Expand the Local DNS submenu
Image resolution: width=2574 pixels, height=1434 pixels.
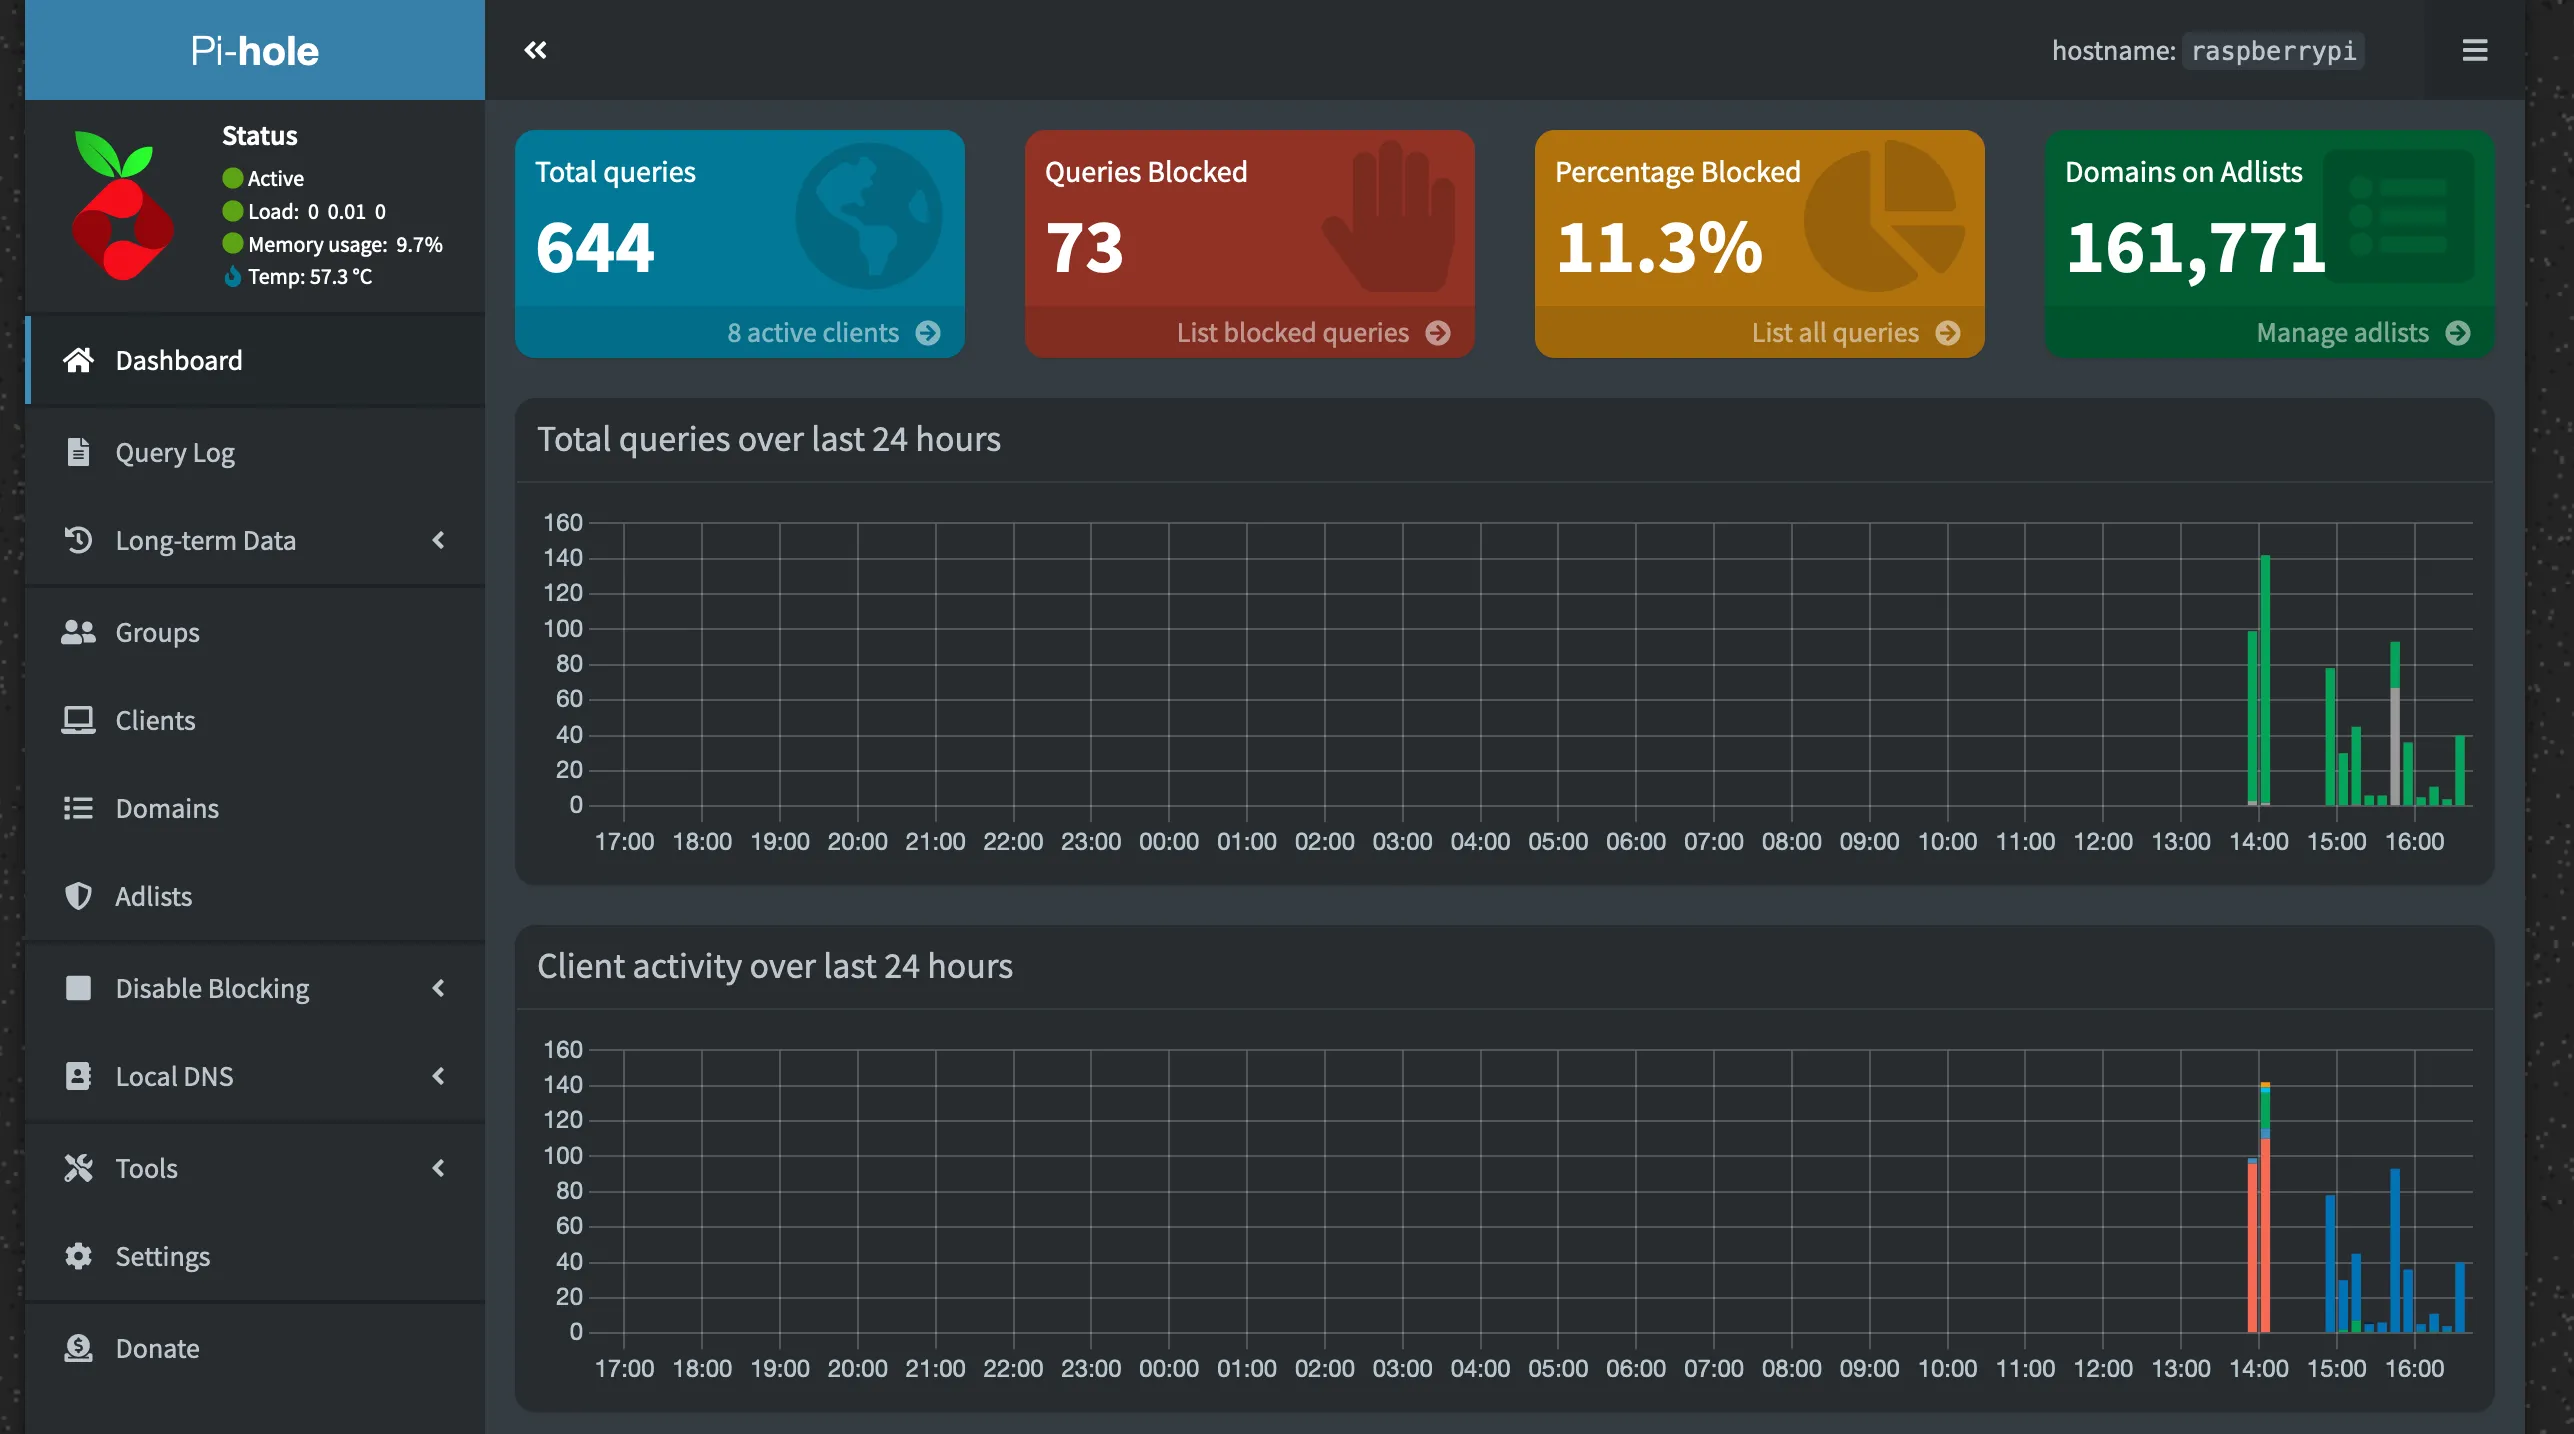440,1076
